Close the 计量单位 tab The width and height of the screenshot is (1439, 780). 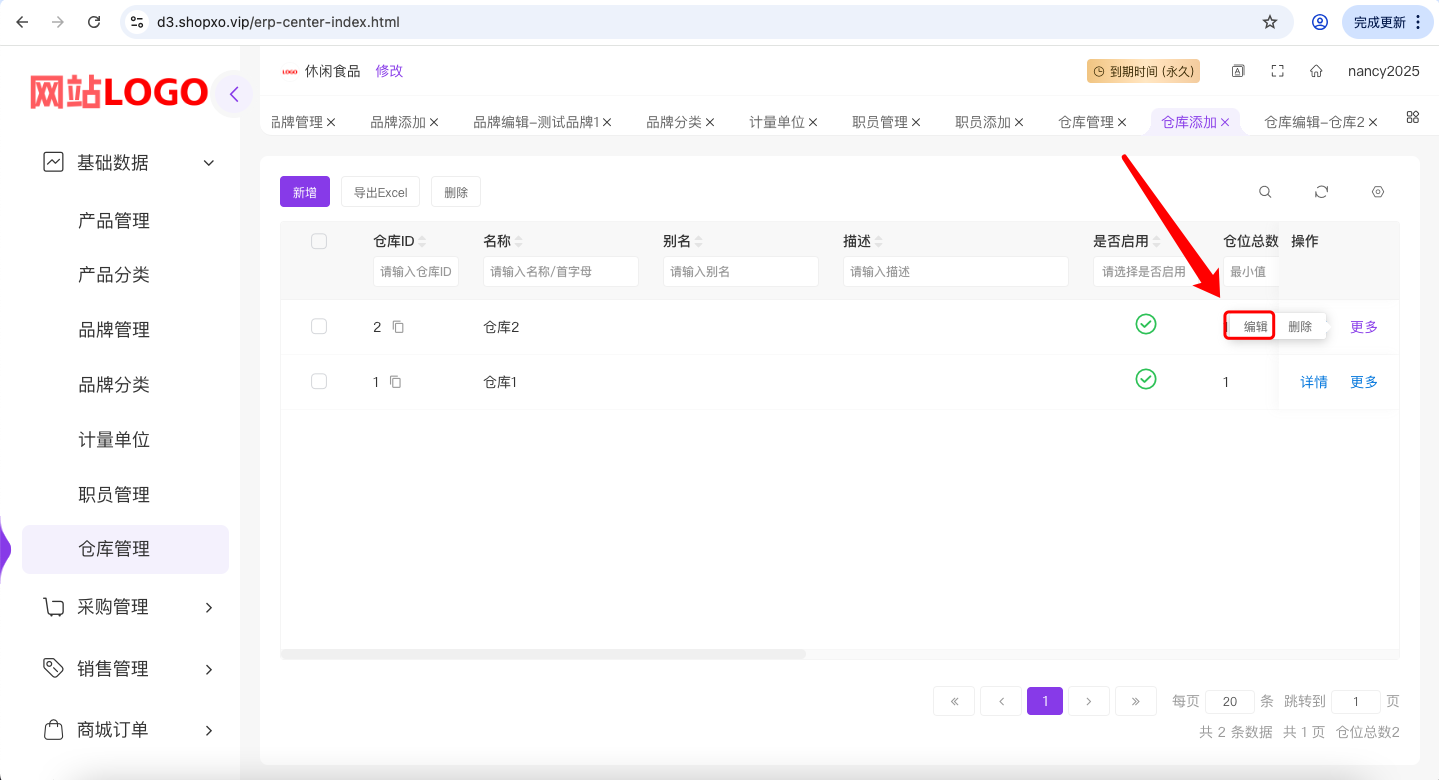[x=813, y=122]
